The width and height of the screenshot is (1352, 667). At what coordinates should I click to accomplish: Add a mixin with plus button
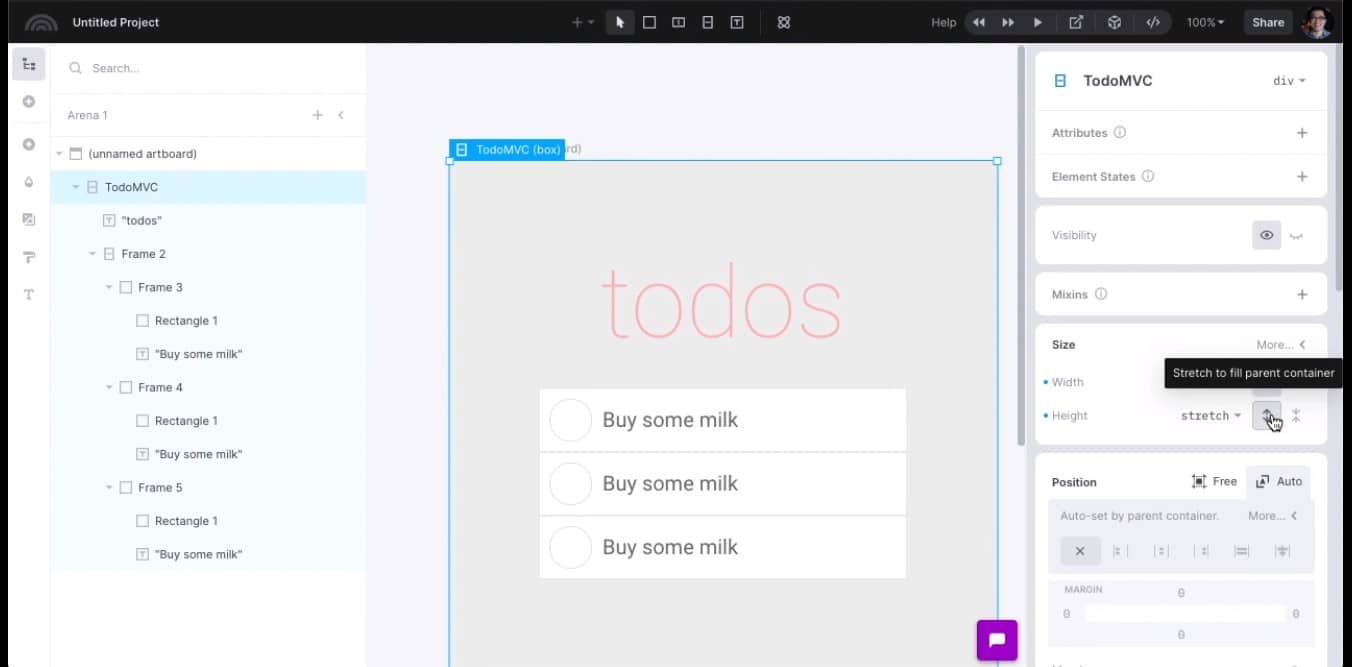(1302, 294)
